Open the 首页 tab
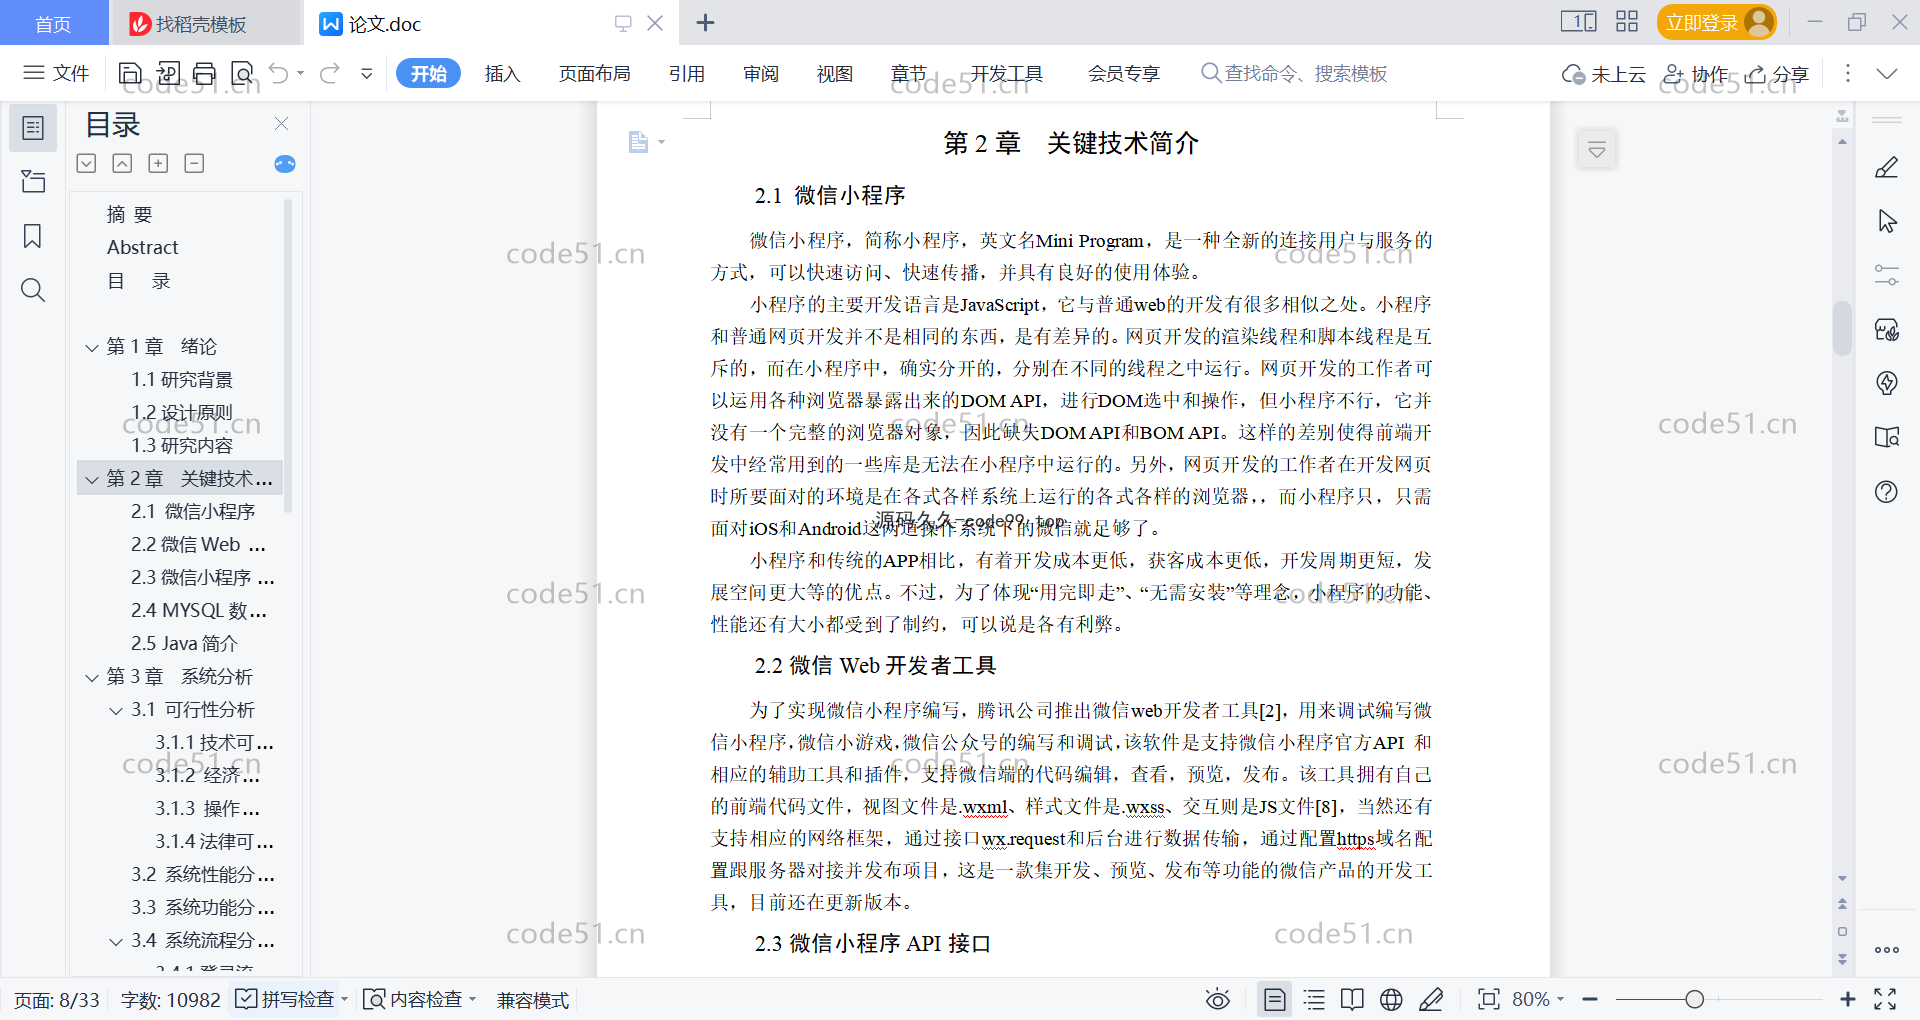Viewport: 1920px width, 1020px height. point(54,23)
